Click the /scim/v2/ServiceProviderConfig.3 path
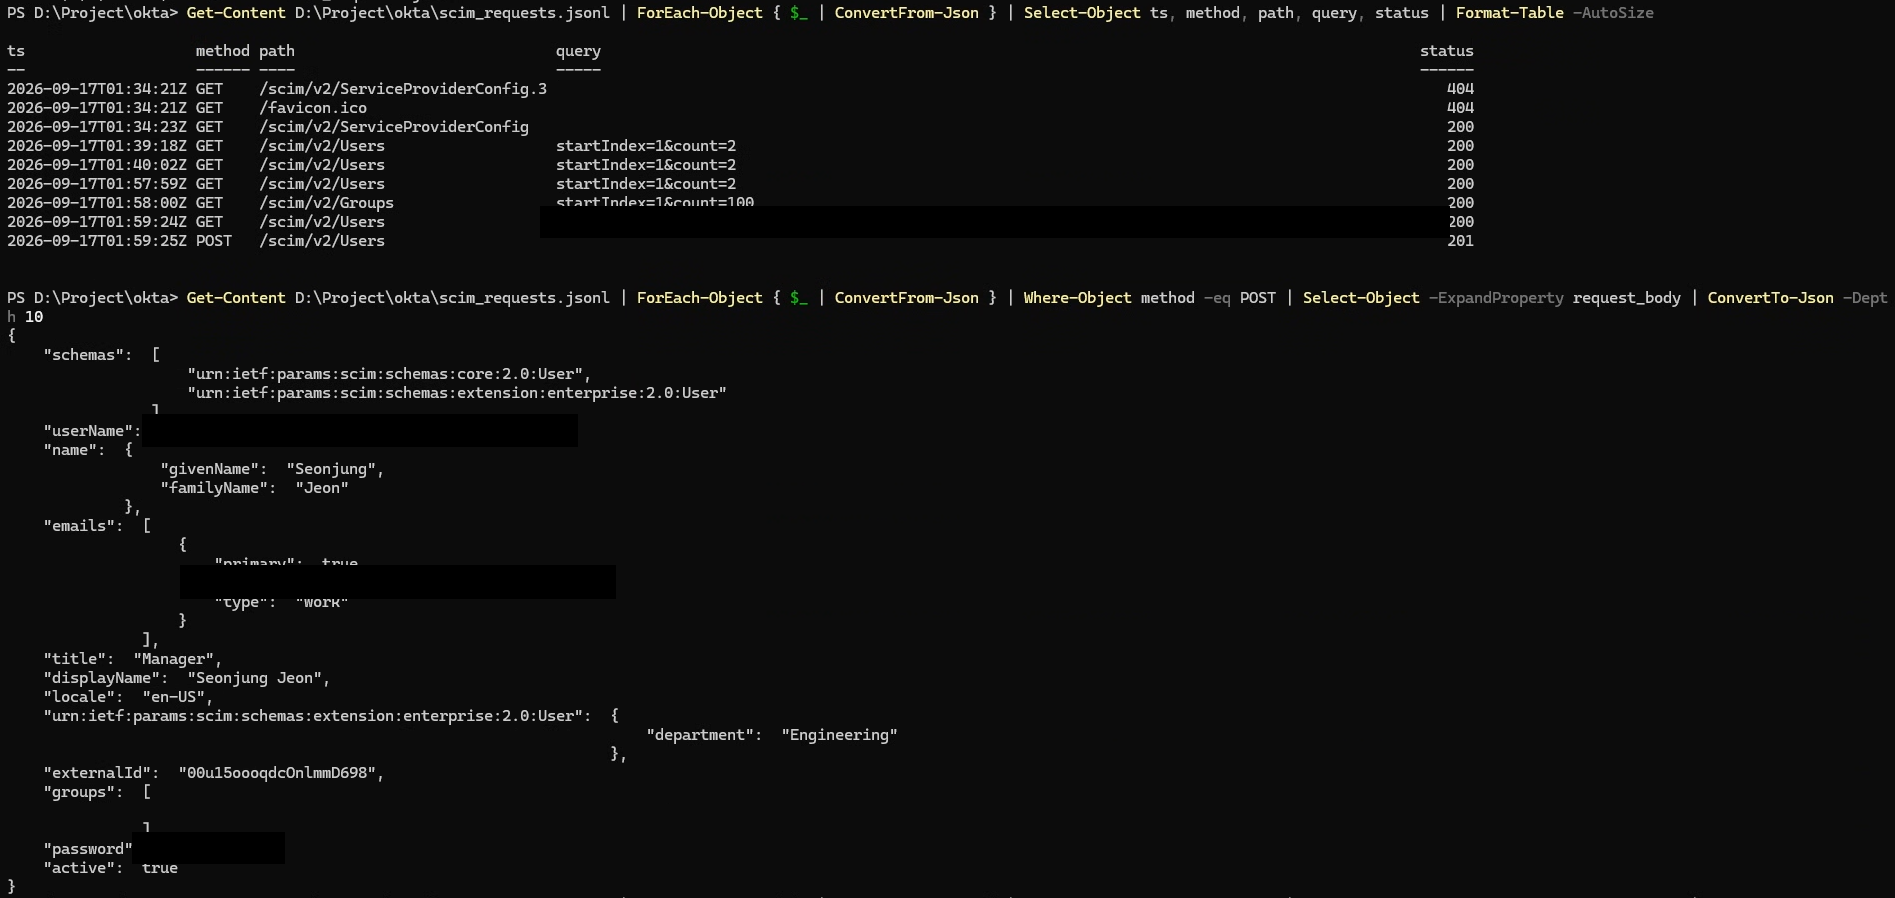 [403, 89]
